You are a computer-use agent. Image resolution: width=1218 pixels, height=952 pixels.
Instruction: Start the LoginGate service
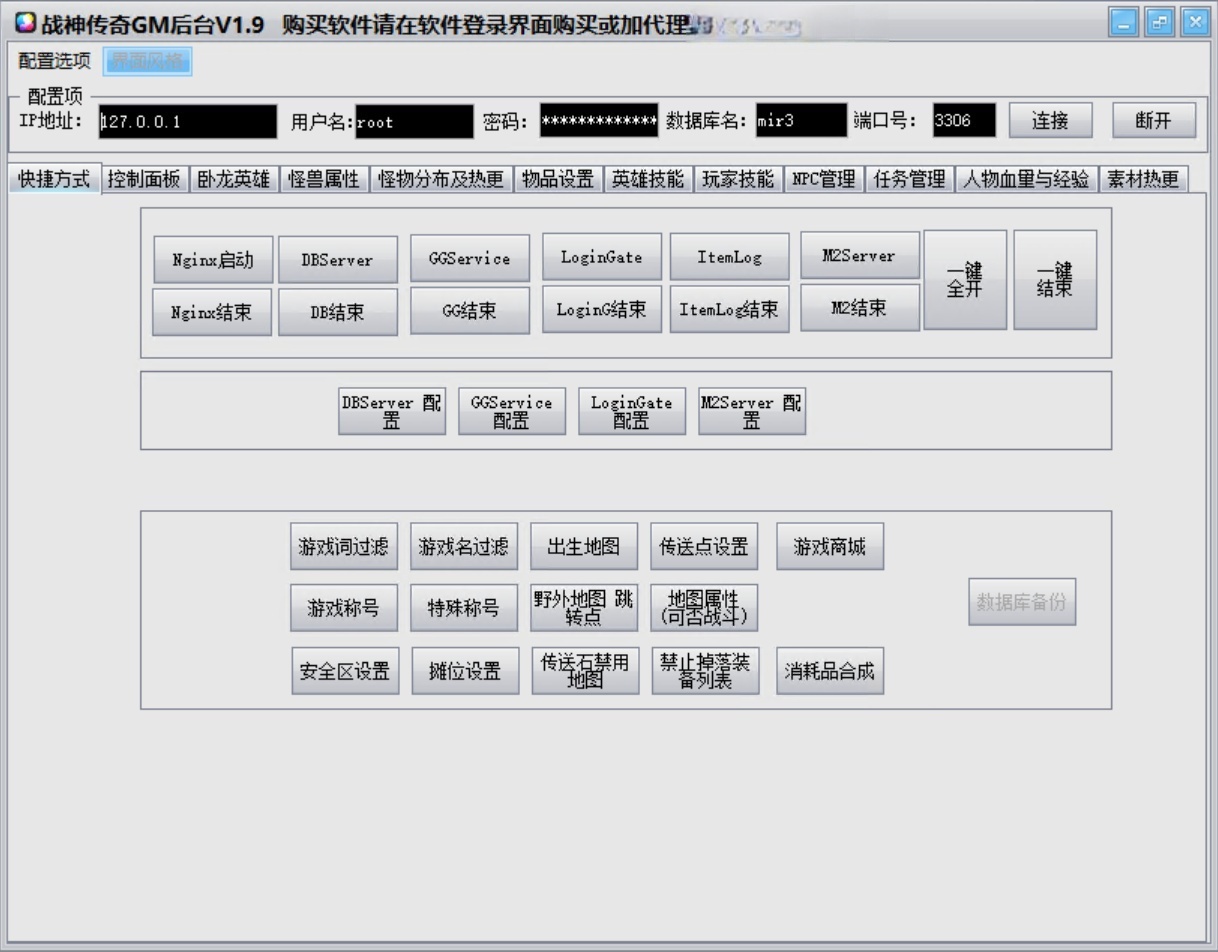coord(601,255)
